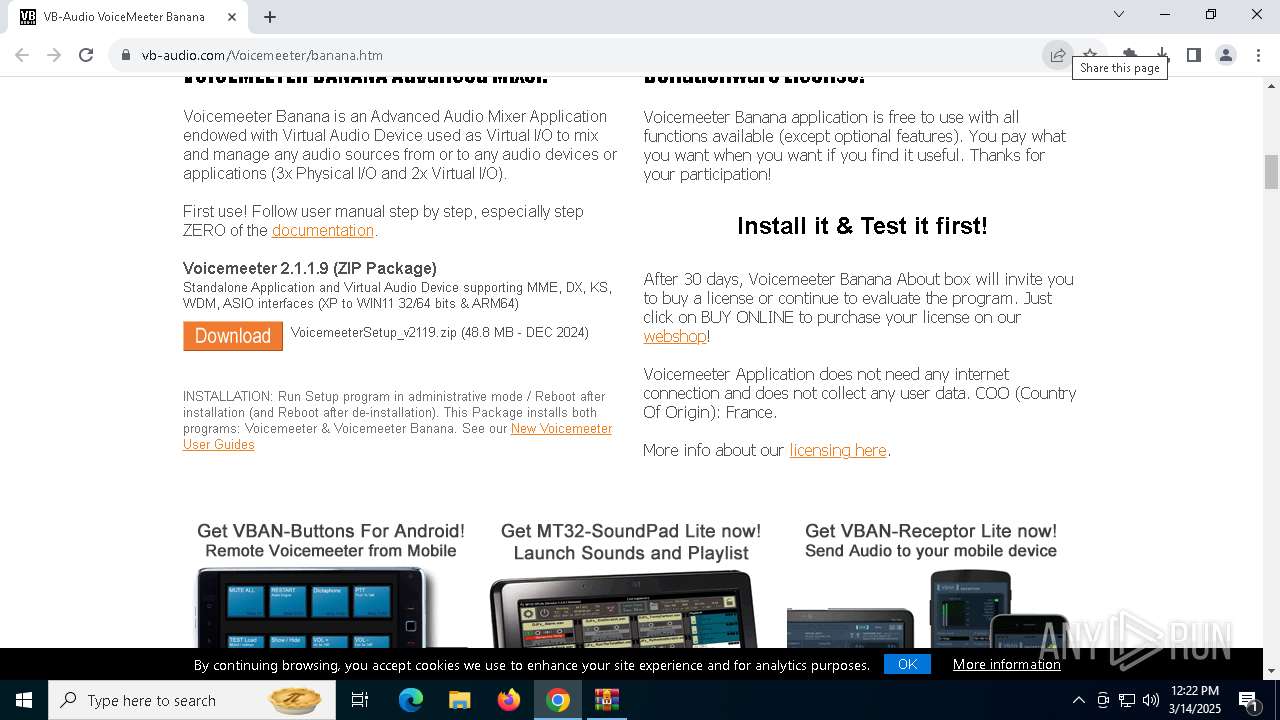Screen dimensions: 1280x720
Task: Open the taskbar clock showing 12:22 PM
Action: pyautogui.click(x=1195, y=700)
